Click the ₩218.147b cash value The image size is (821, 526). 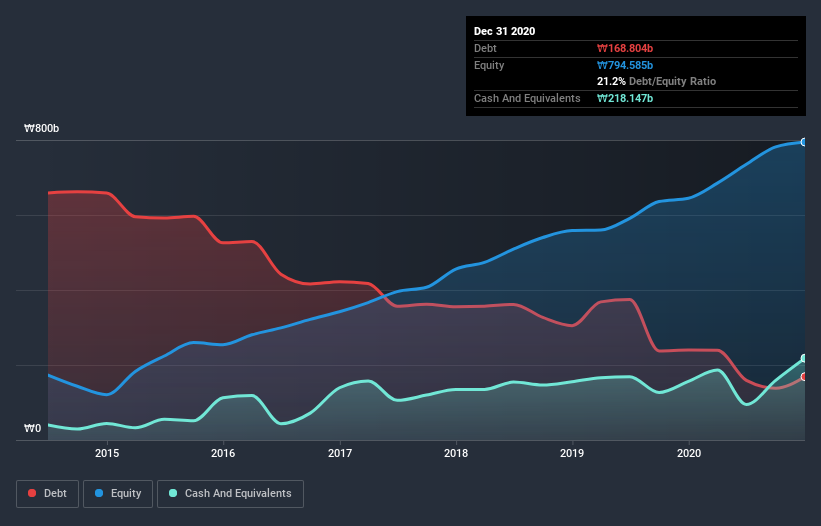coord(625,98)
